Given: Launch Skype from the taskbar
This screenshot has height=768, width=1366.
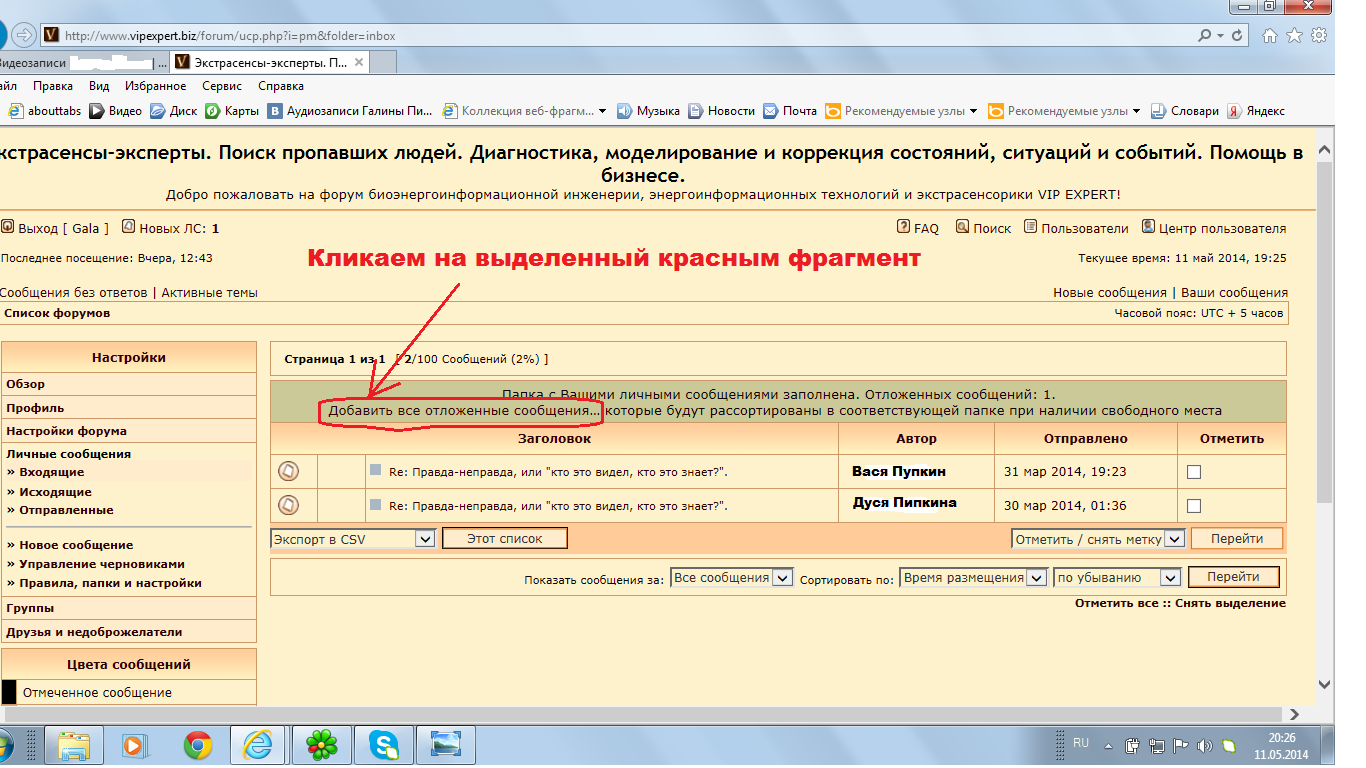Looking at the screenshot, I should (384, 745).
